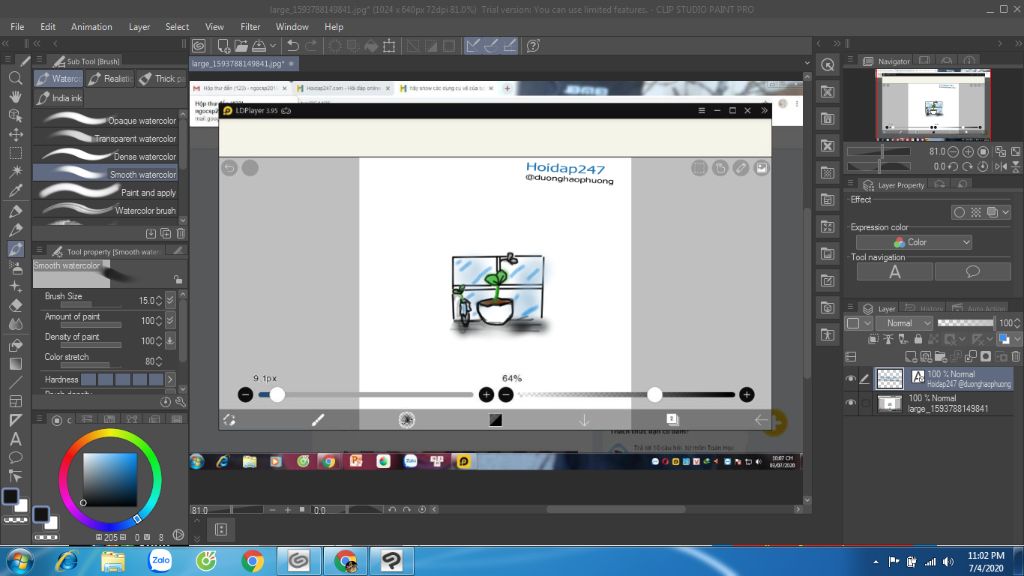The height and width of the screenshot is (576, 1024).
Task: Switch to the History tab
Action: (x=924, y=308)
